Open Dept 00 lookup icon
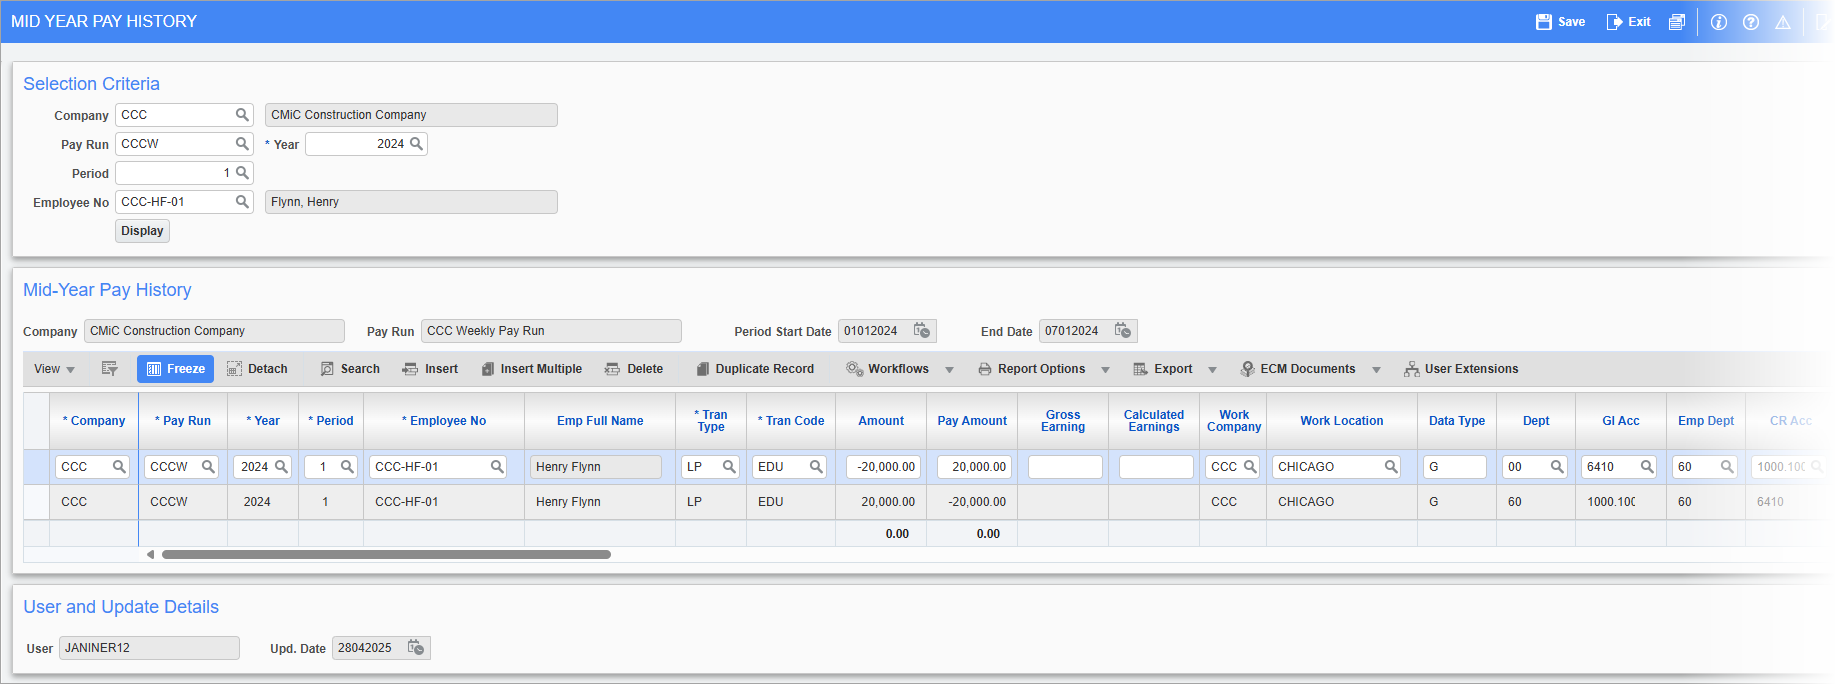 click(1557, 467)
